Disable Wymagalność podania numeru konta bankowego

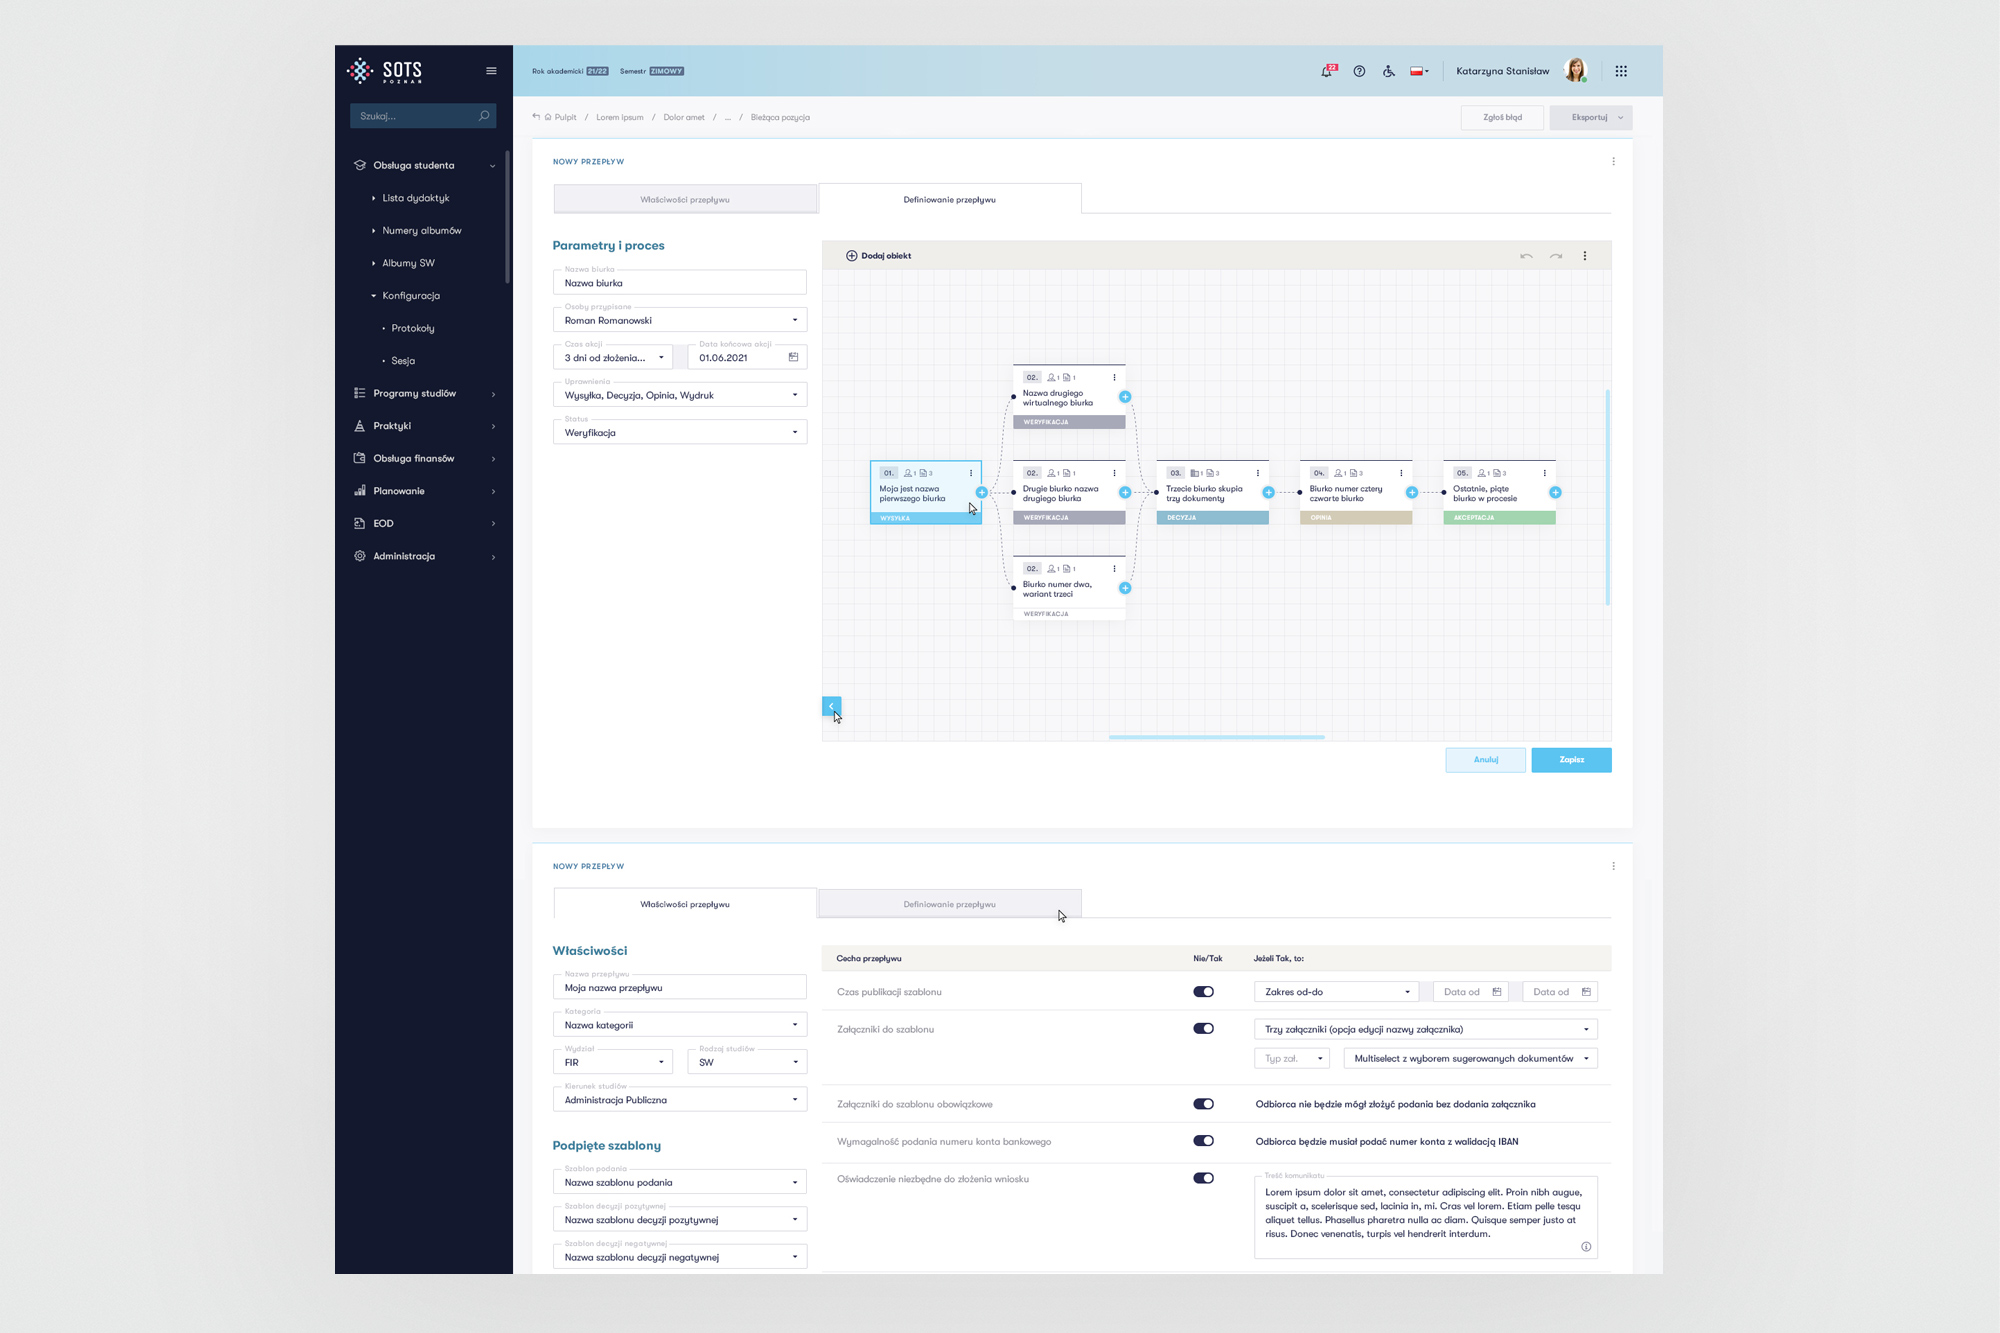[x=1203, y=1141]
